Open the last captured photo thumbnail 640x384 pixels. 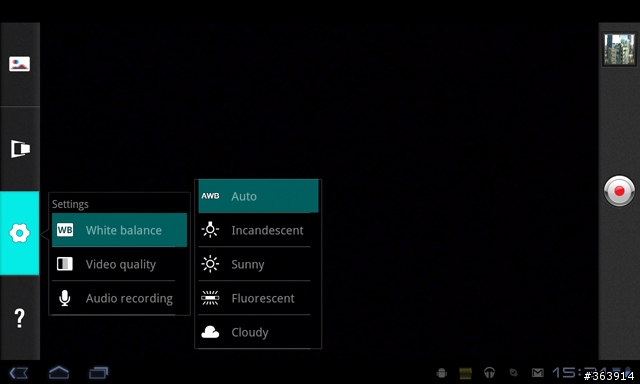click(x=619, y=49)
